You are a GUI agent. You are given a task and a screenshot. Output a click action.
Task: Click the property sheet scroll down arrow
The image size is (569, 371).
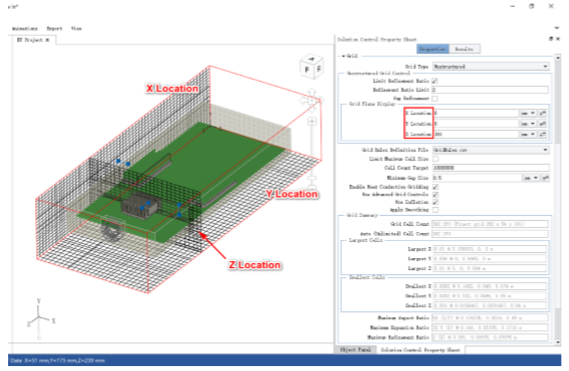[558, 342]
